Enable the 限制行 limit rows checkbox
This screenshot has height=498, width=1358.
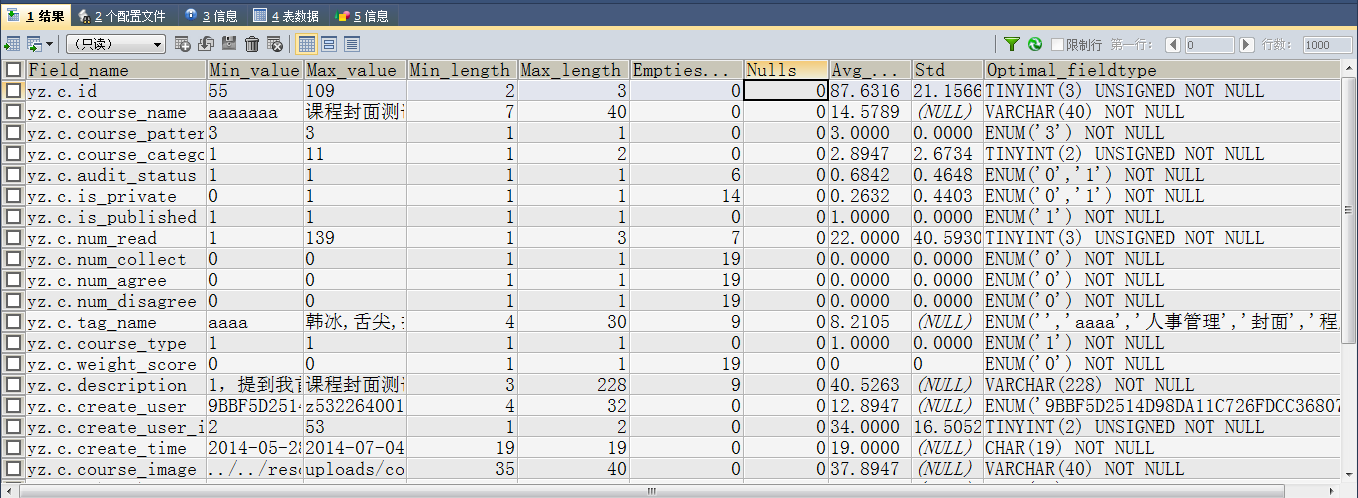[x=1057, y=45]
